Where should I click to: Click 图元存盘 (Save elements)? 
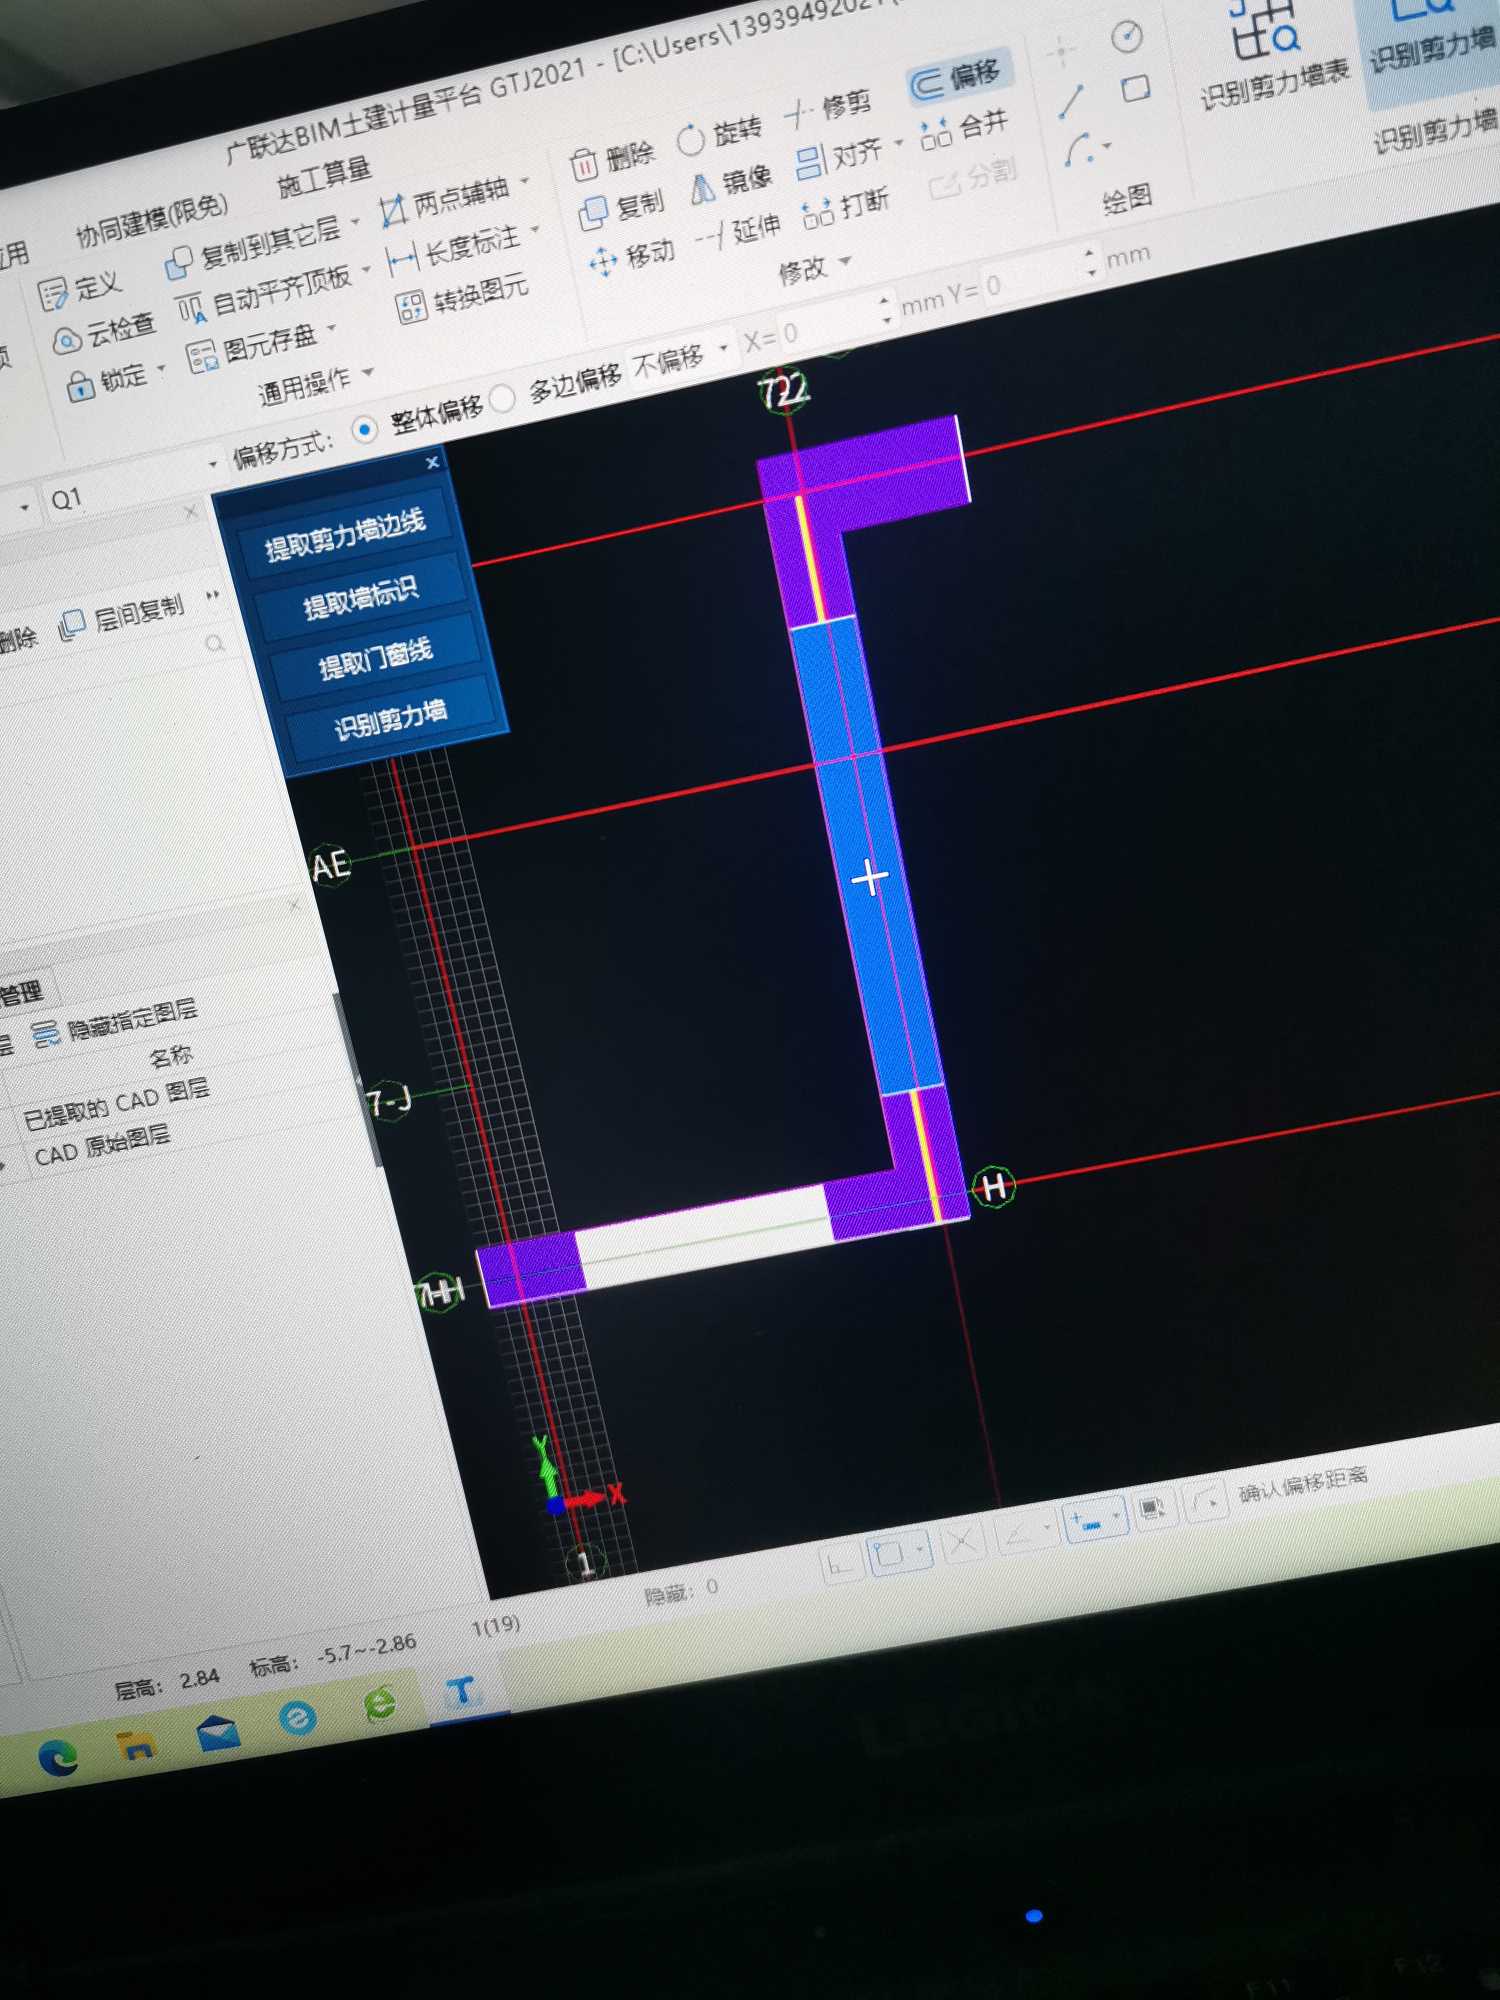[253, 346]
